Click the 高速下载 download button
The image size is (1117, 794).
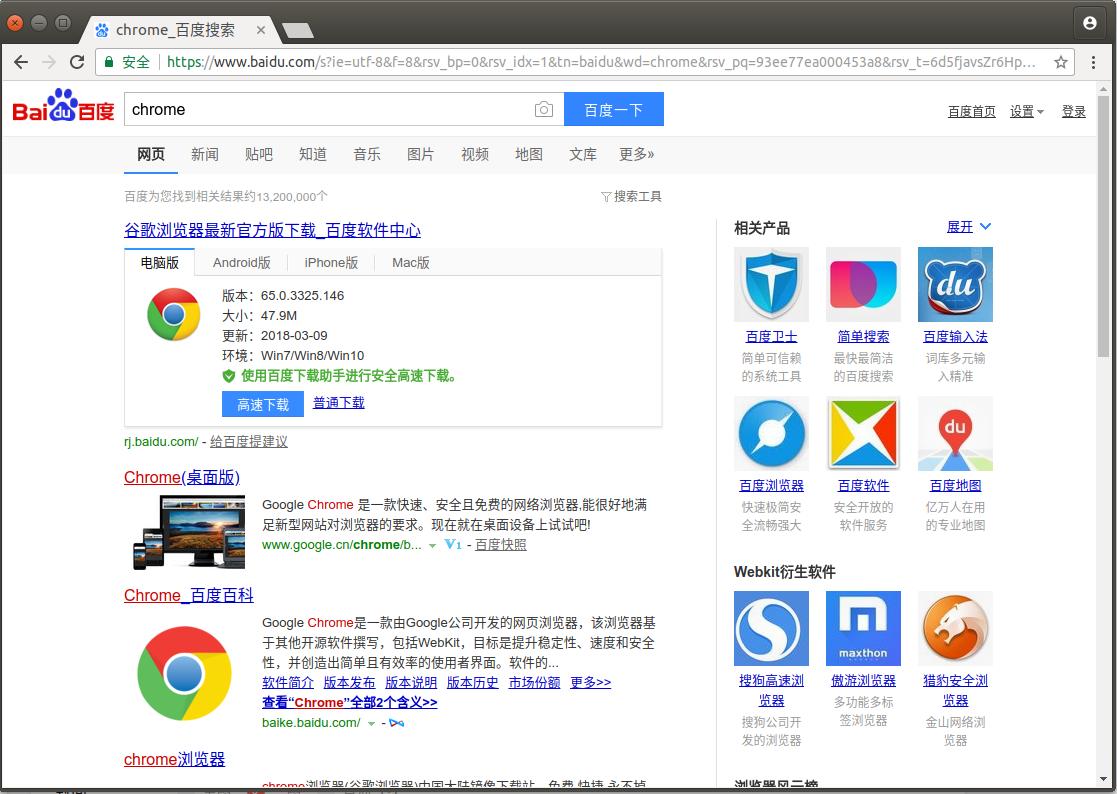pos(262,405)
